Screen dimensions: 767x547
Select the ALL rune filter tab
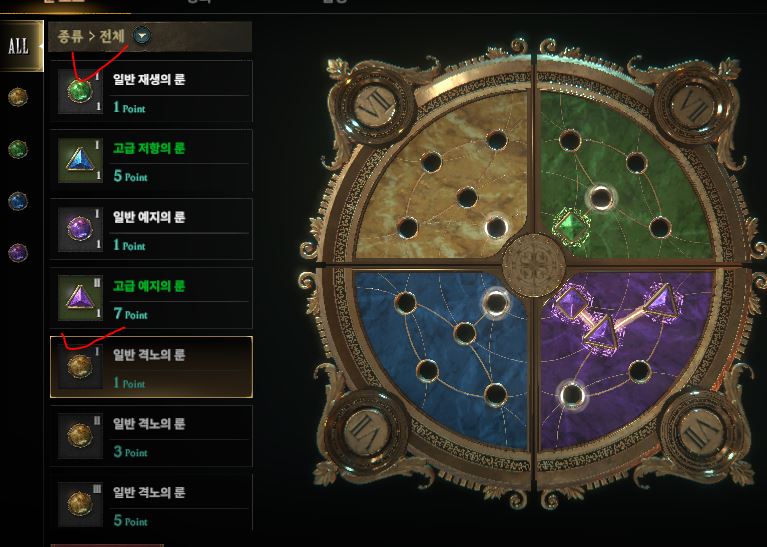coord(20,46)
